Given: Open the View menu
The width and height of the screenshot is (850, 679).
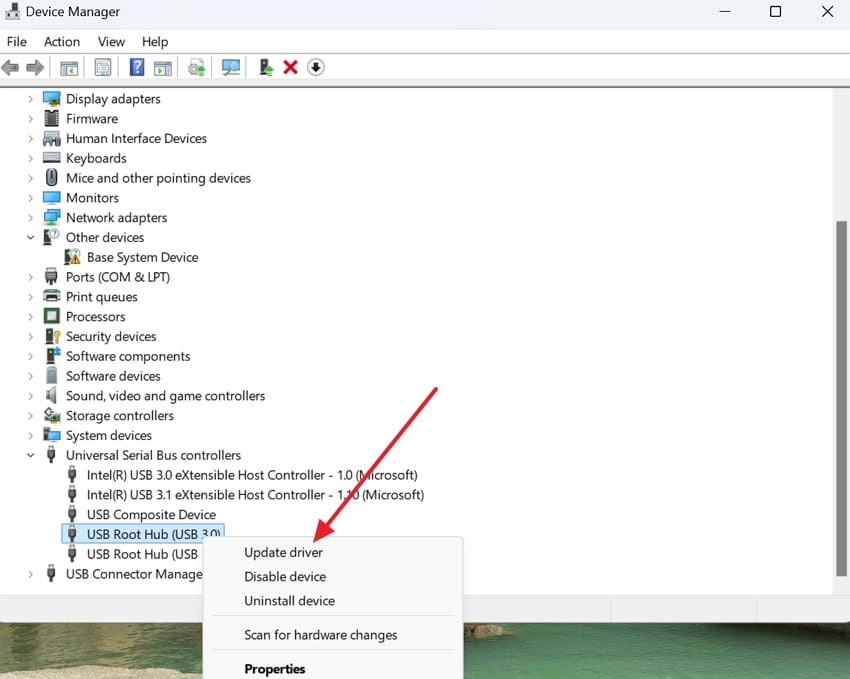Looking at the screenshot, I should pyautogui.click(x=111, y=42).
